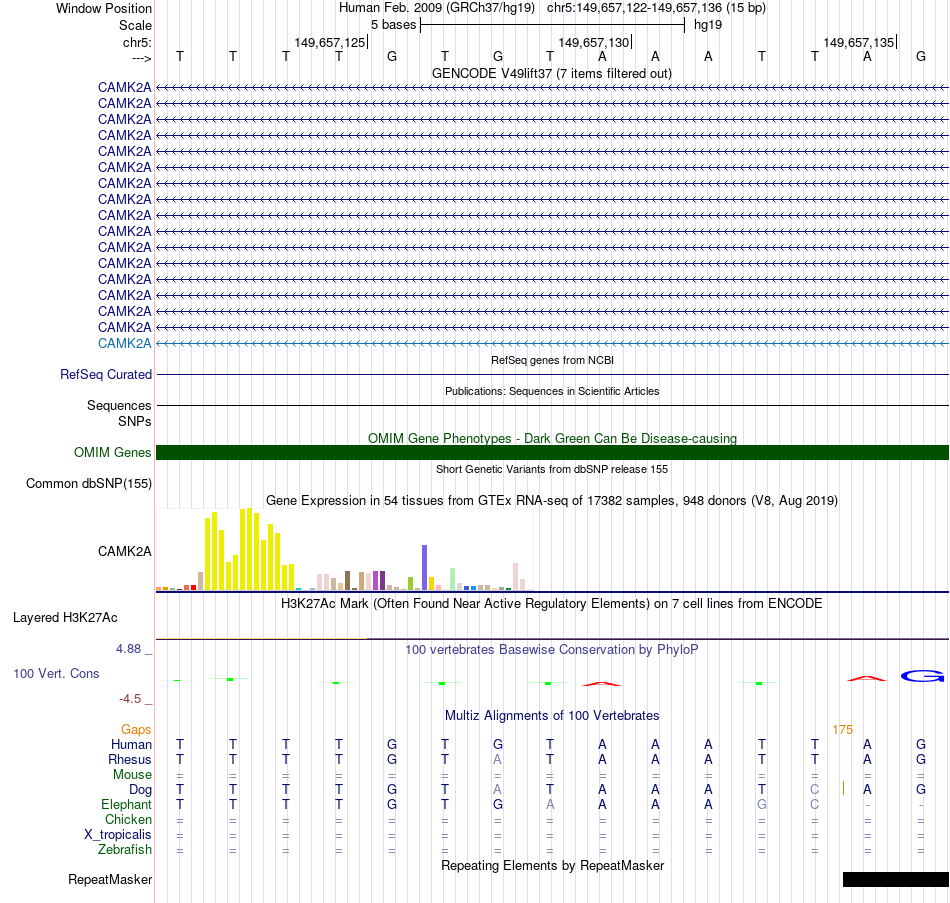Click 'Human Feb. 2009 (GRCh37/hg19)' assembly text

pyautogui.click(x=437, y=8)
